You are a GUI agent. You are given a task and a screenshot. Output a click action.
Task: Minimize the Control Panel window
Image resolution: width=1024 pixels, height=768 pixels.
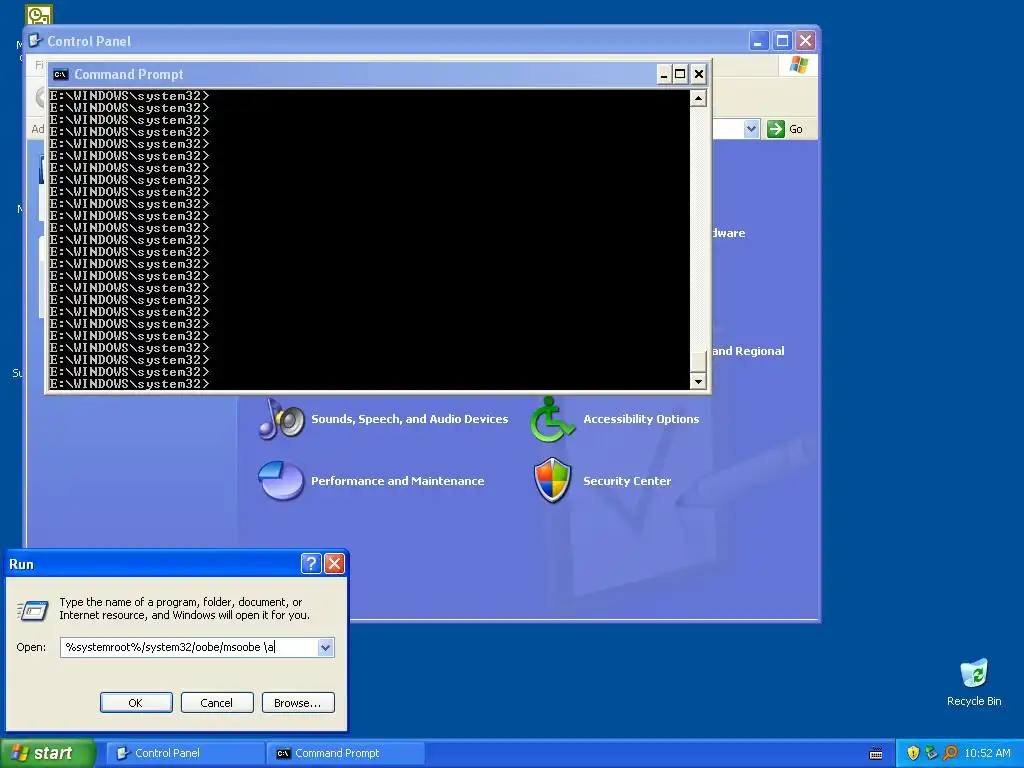(x=758, y=41)
